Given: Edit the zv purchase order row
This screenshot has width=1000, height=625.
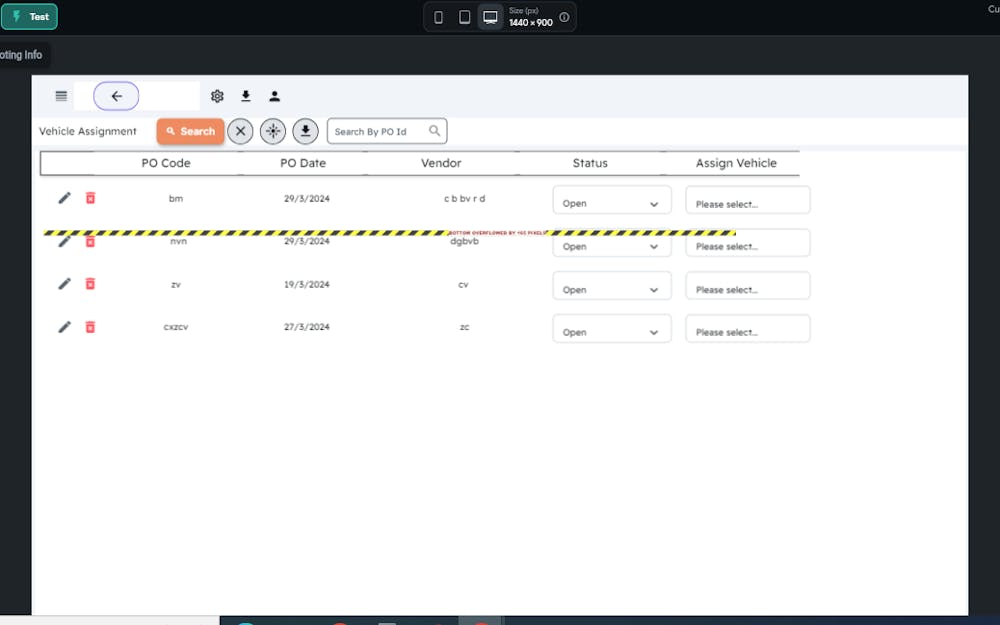Looking at the screenshot, I should 64,284.
